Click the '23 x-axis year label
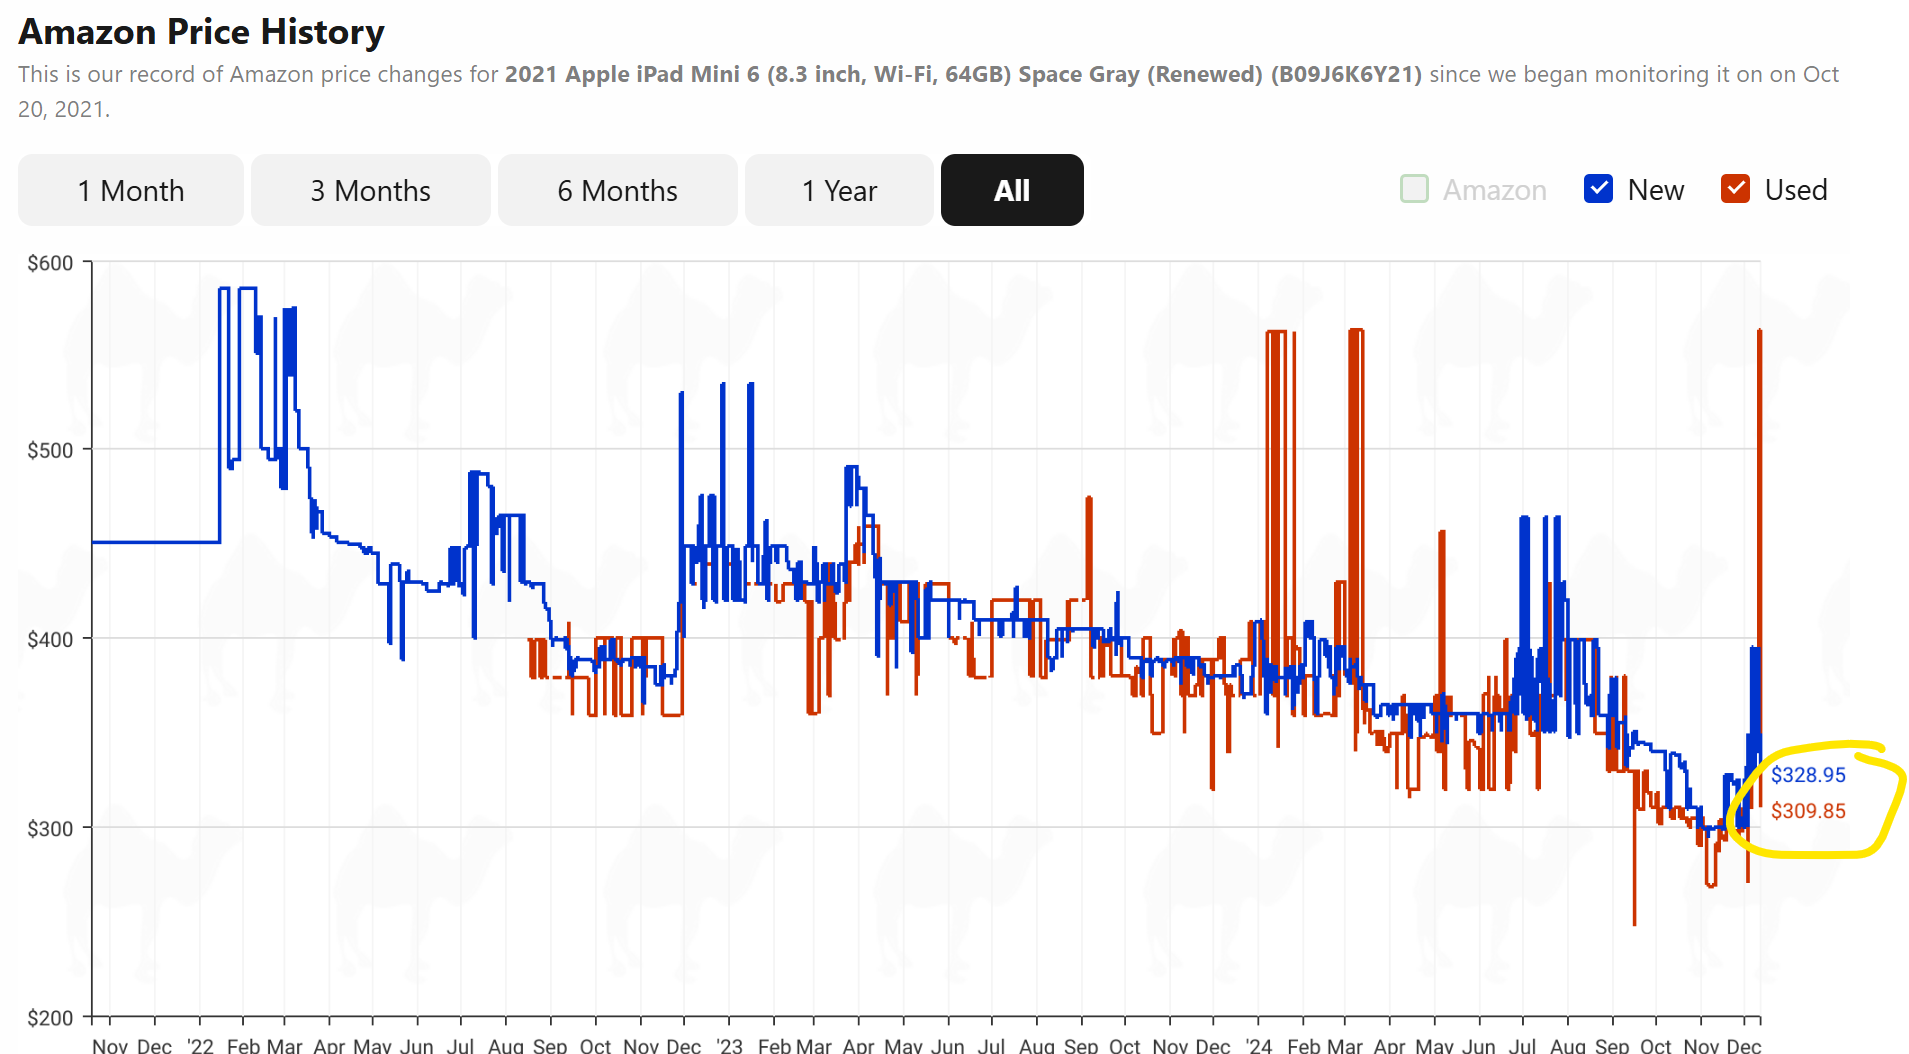 click(x=729, y=1045)
